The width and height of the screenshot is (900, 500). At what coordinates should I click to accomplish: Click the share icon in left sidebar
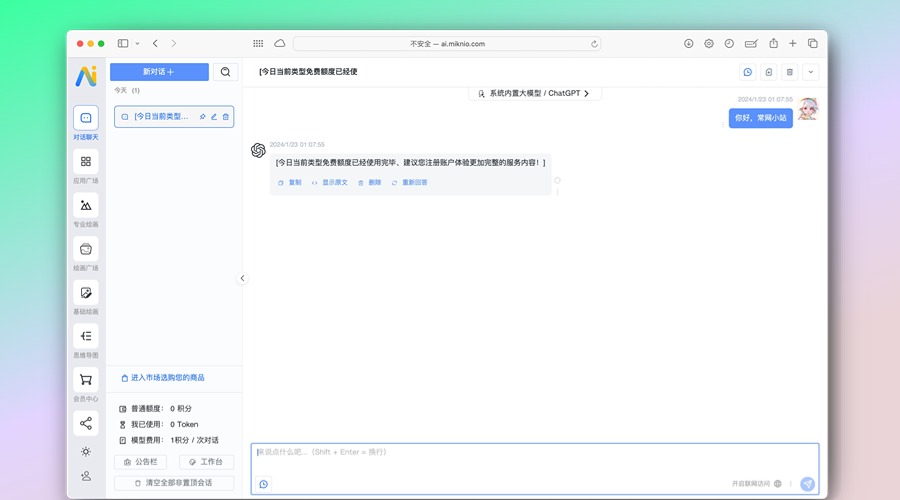(86, 423)
